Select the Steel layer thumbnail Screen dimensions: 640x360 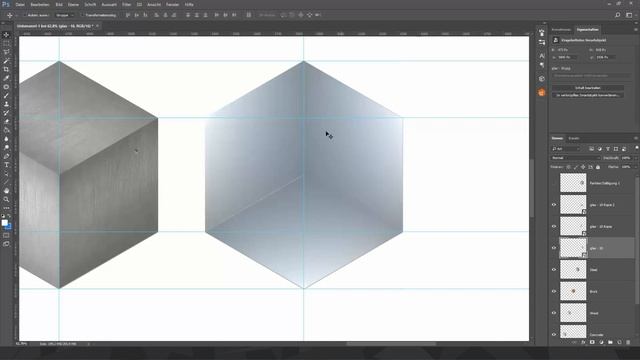click(573, 269)
